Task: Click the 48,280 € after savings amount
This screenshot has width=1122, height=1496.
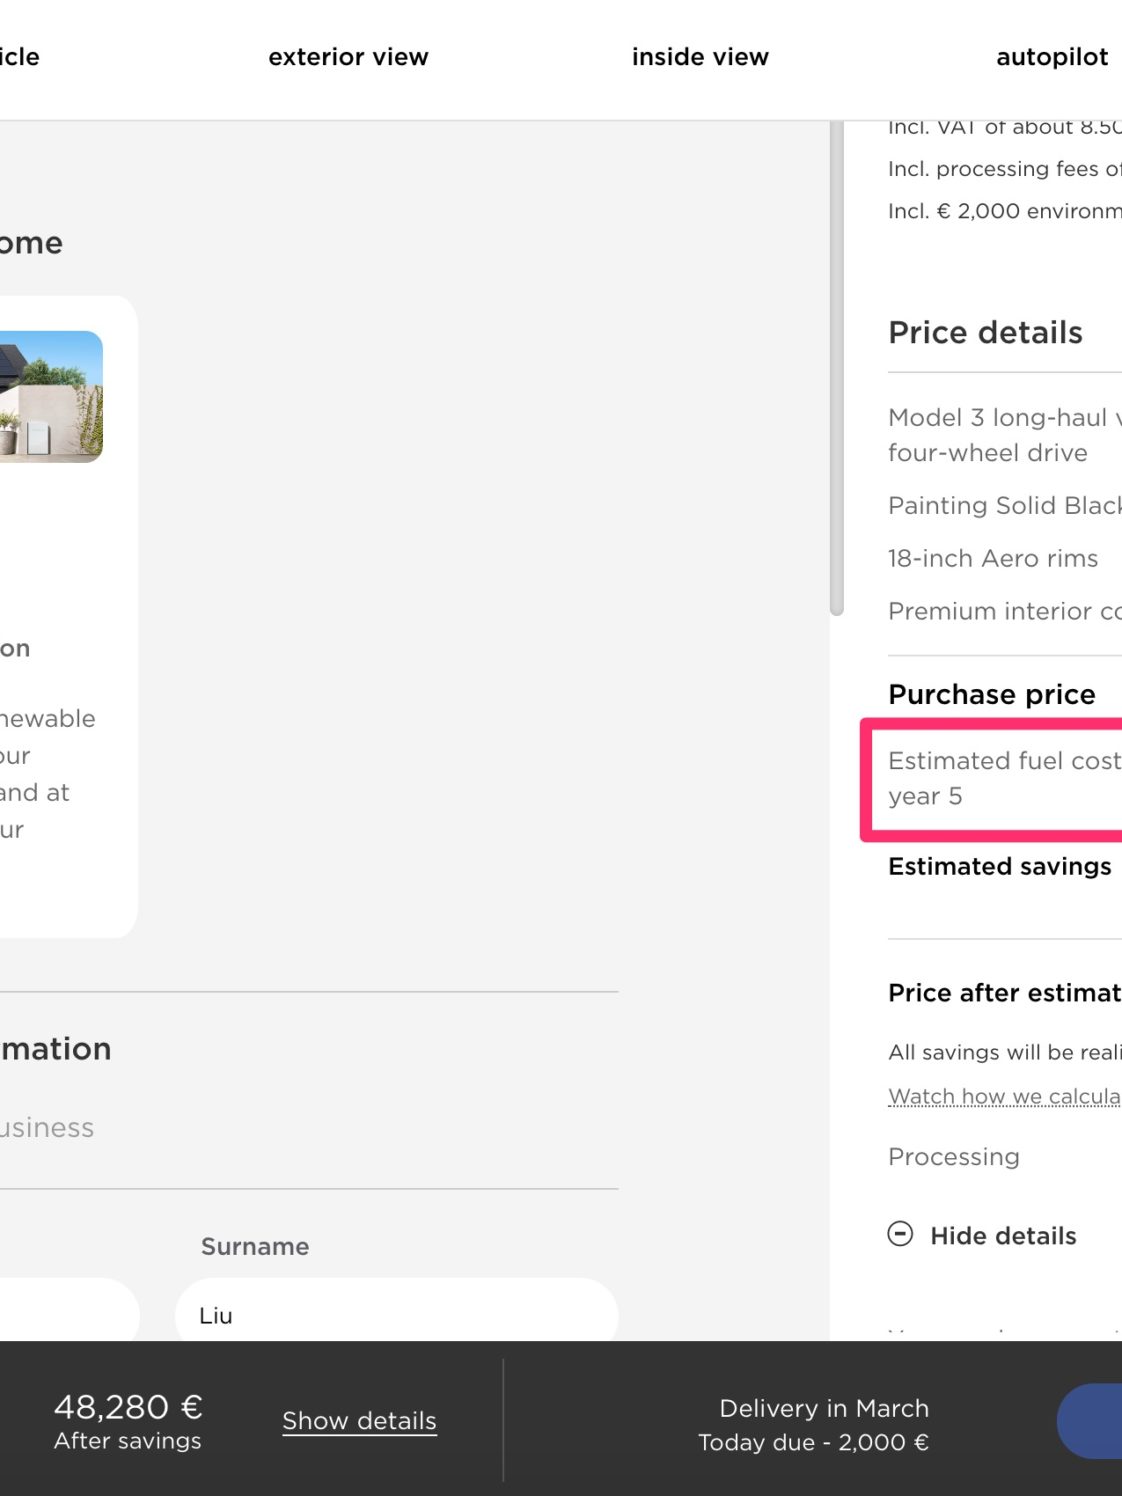Action: [128, 1407]
